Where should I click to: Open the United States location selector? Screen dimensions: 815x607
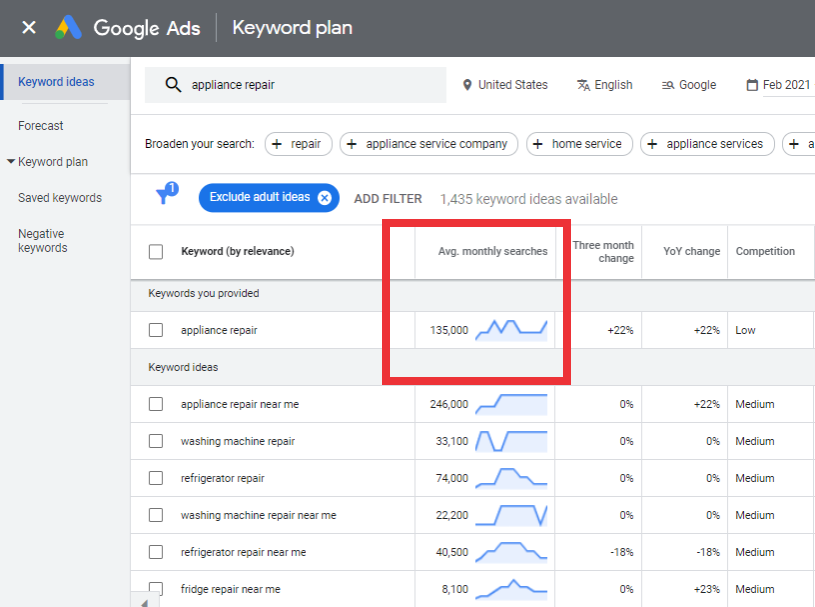(x=505, y=85)
